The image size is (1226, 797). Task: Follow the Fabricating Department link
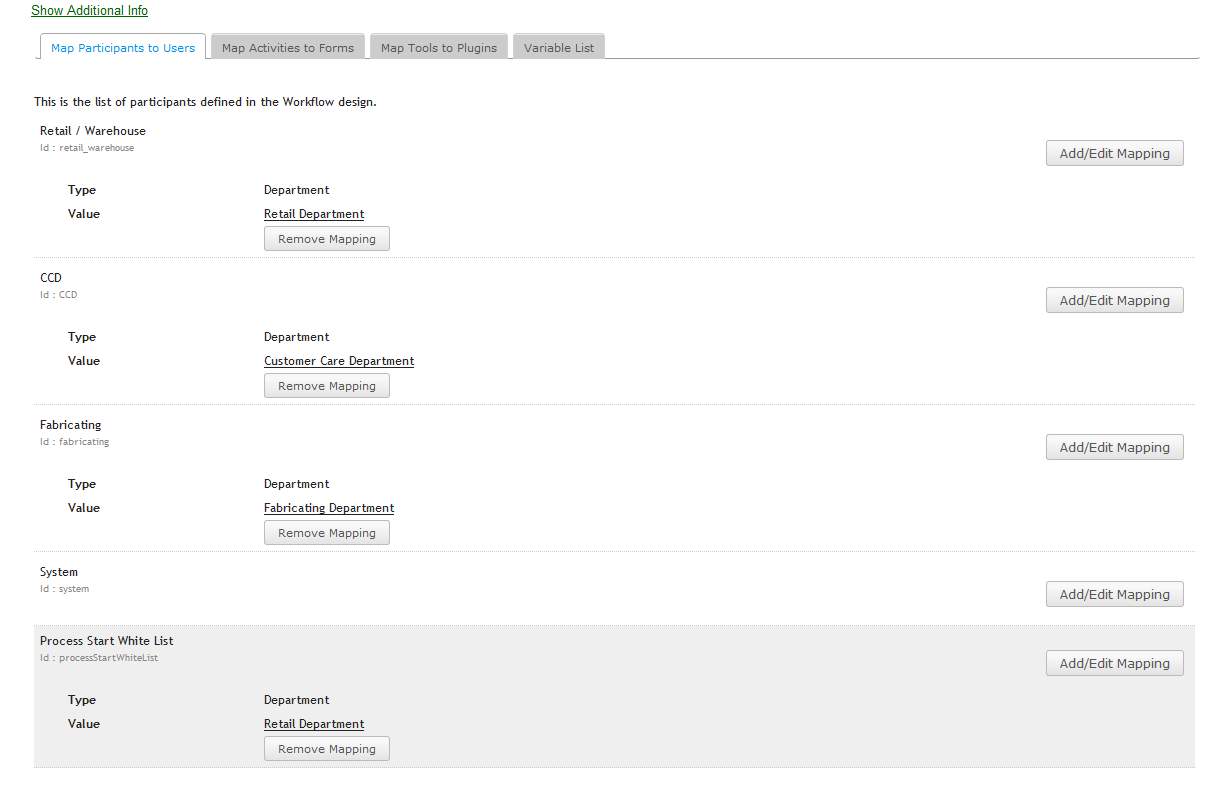(x=329, y=508)
